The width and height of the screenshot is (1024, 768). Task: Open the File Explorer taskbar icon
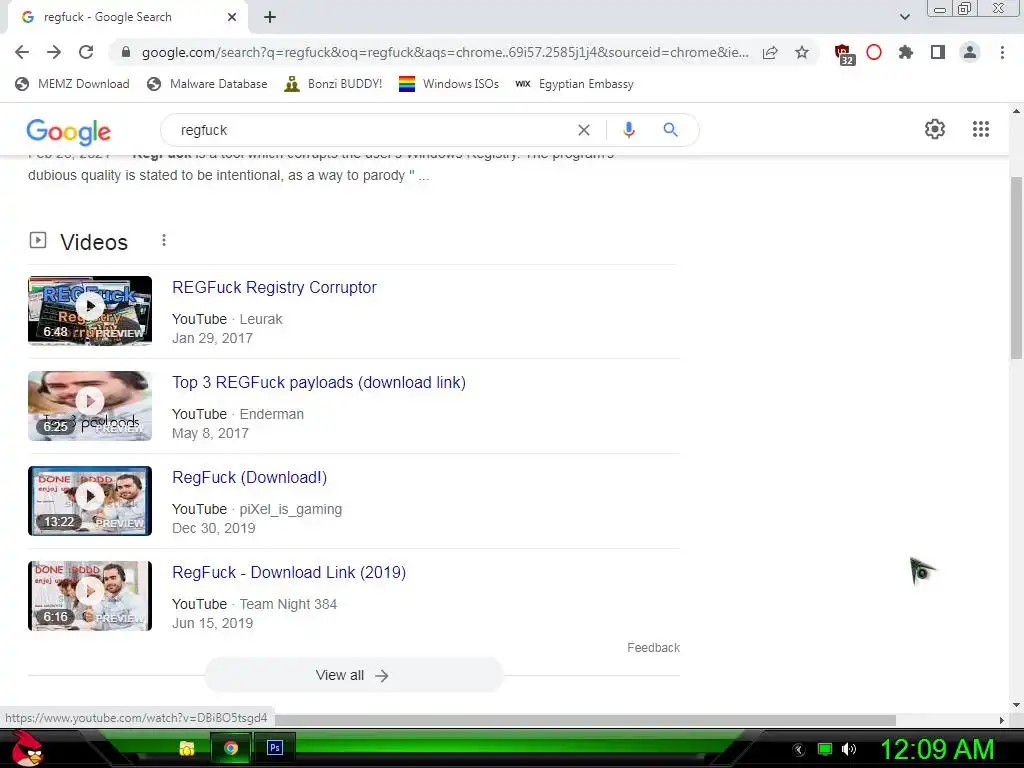point(187,748)
